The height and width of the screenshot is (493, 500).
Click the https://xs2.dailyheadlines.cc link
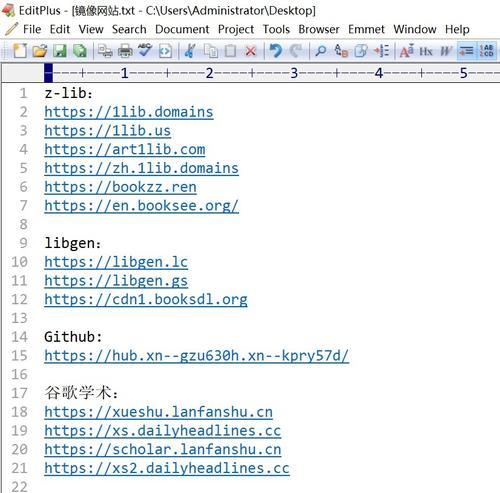pyautogui.click(x=167, y=468)
